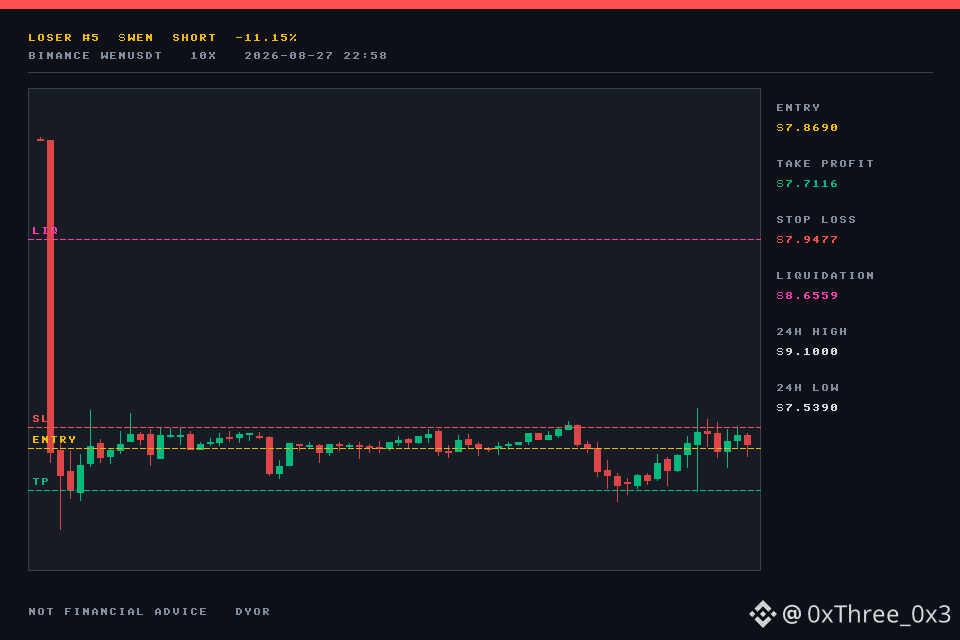This screenshot has width=960, height=640.
Task: Click the 'LIQUIDATION' heading
Action: [825, 276]
